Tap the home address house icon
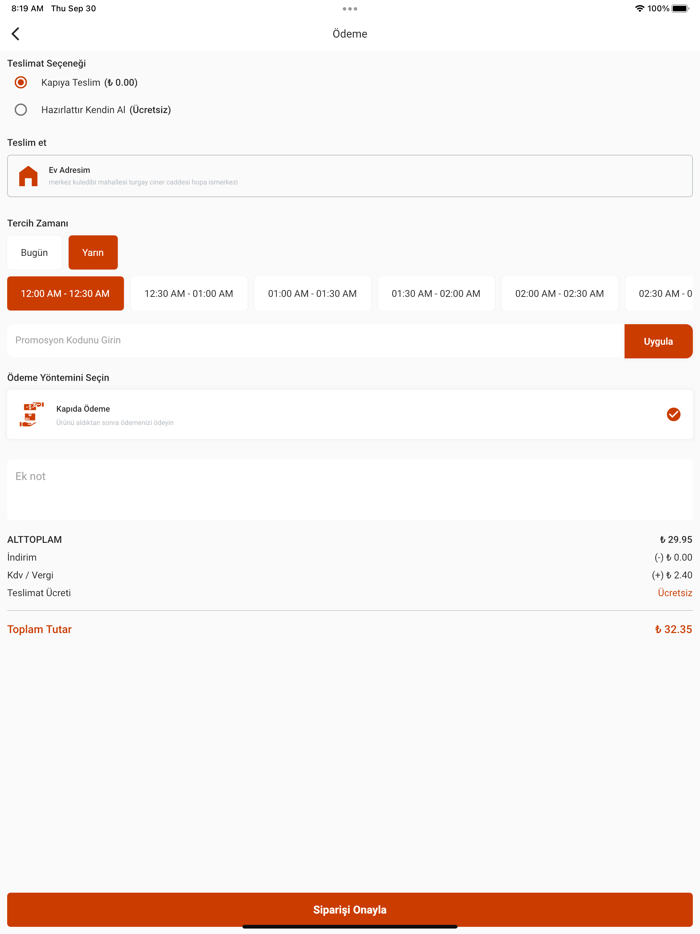The image size is (700, 934). tap(28, 176)
